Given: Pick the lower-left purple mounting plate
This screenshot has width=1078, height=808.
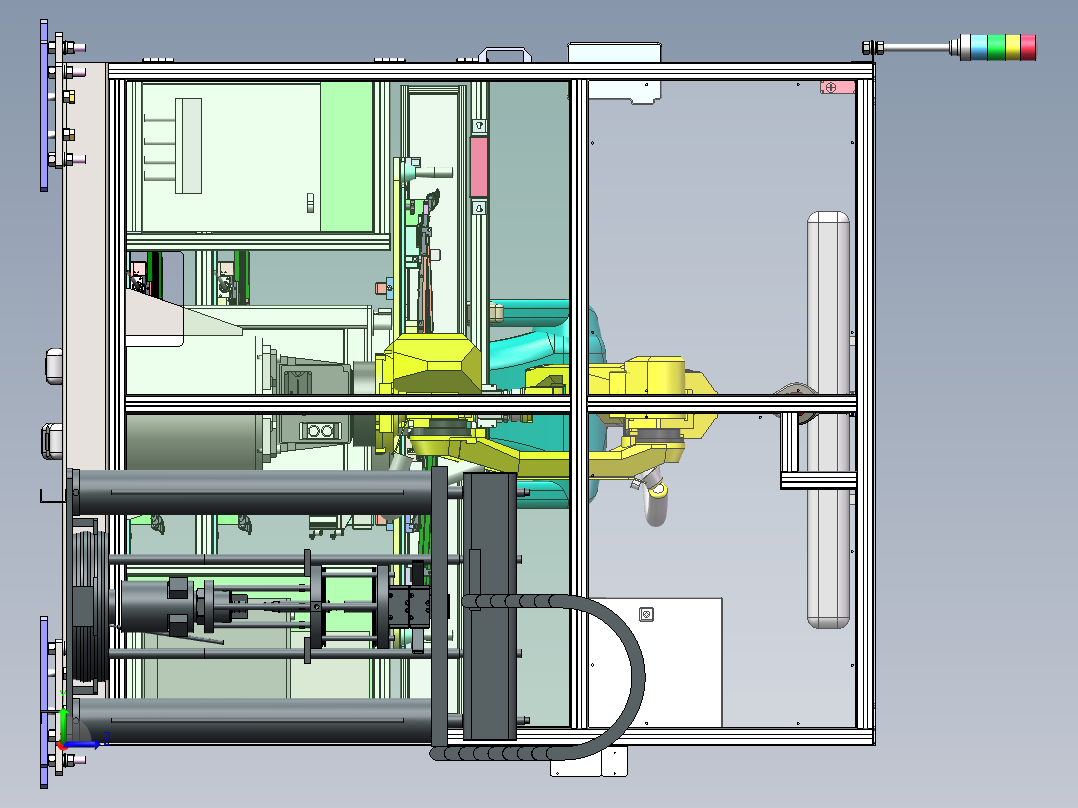Looking at the screenshot, I should 44,702.
